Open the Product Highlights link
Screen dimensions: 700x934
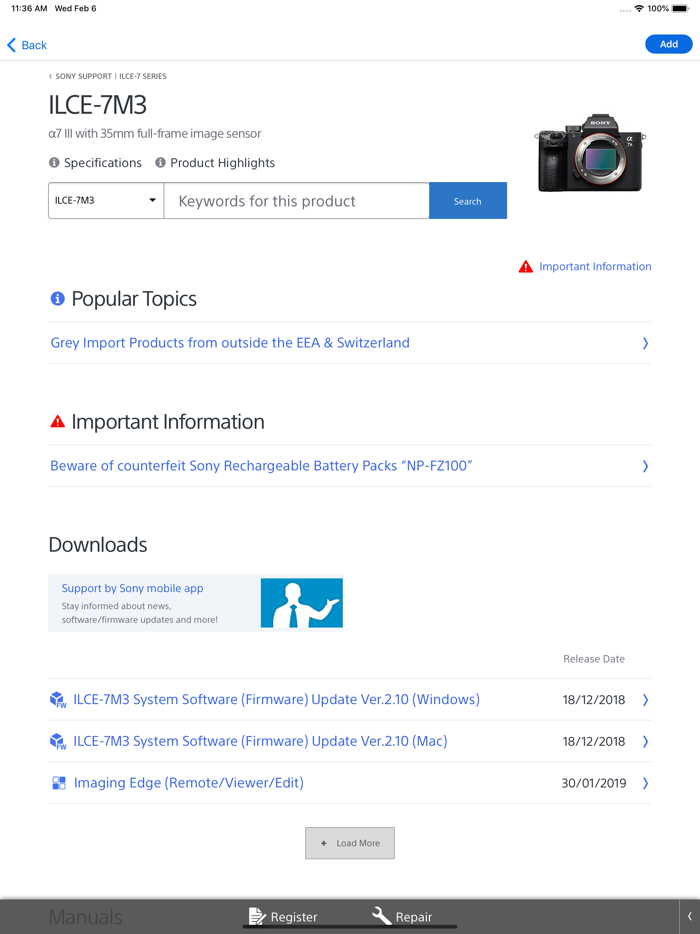(222, 163)
